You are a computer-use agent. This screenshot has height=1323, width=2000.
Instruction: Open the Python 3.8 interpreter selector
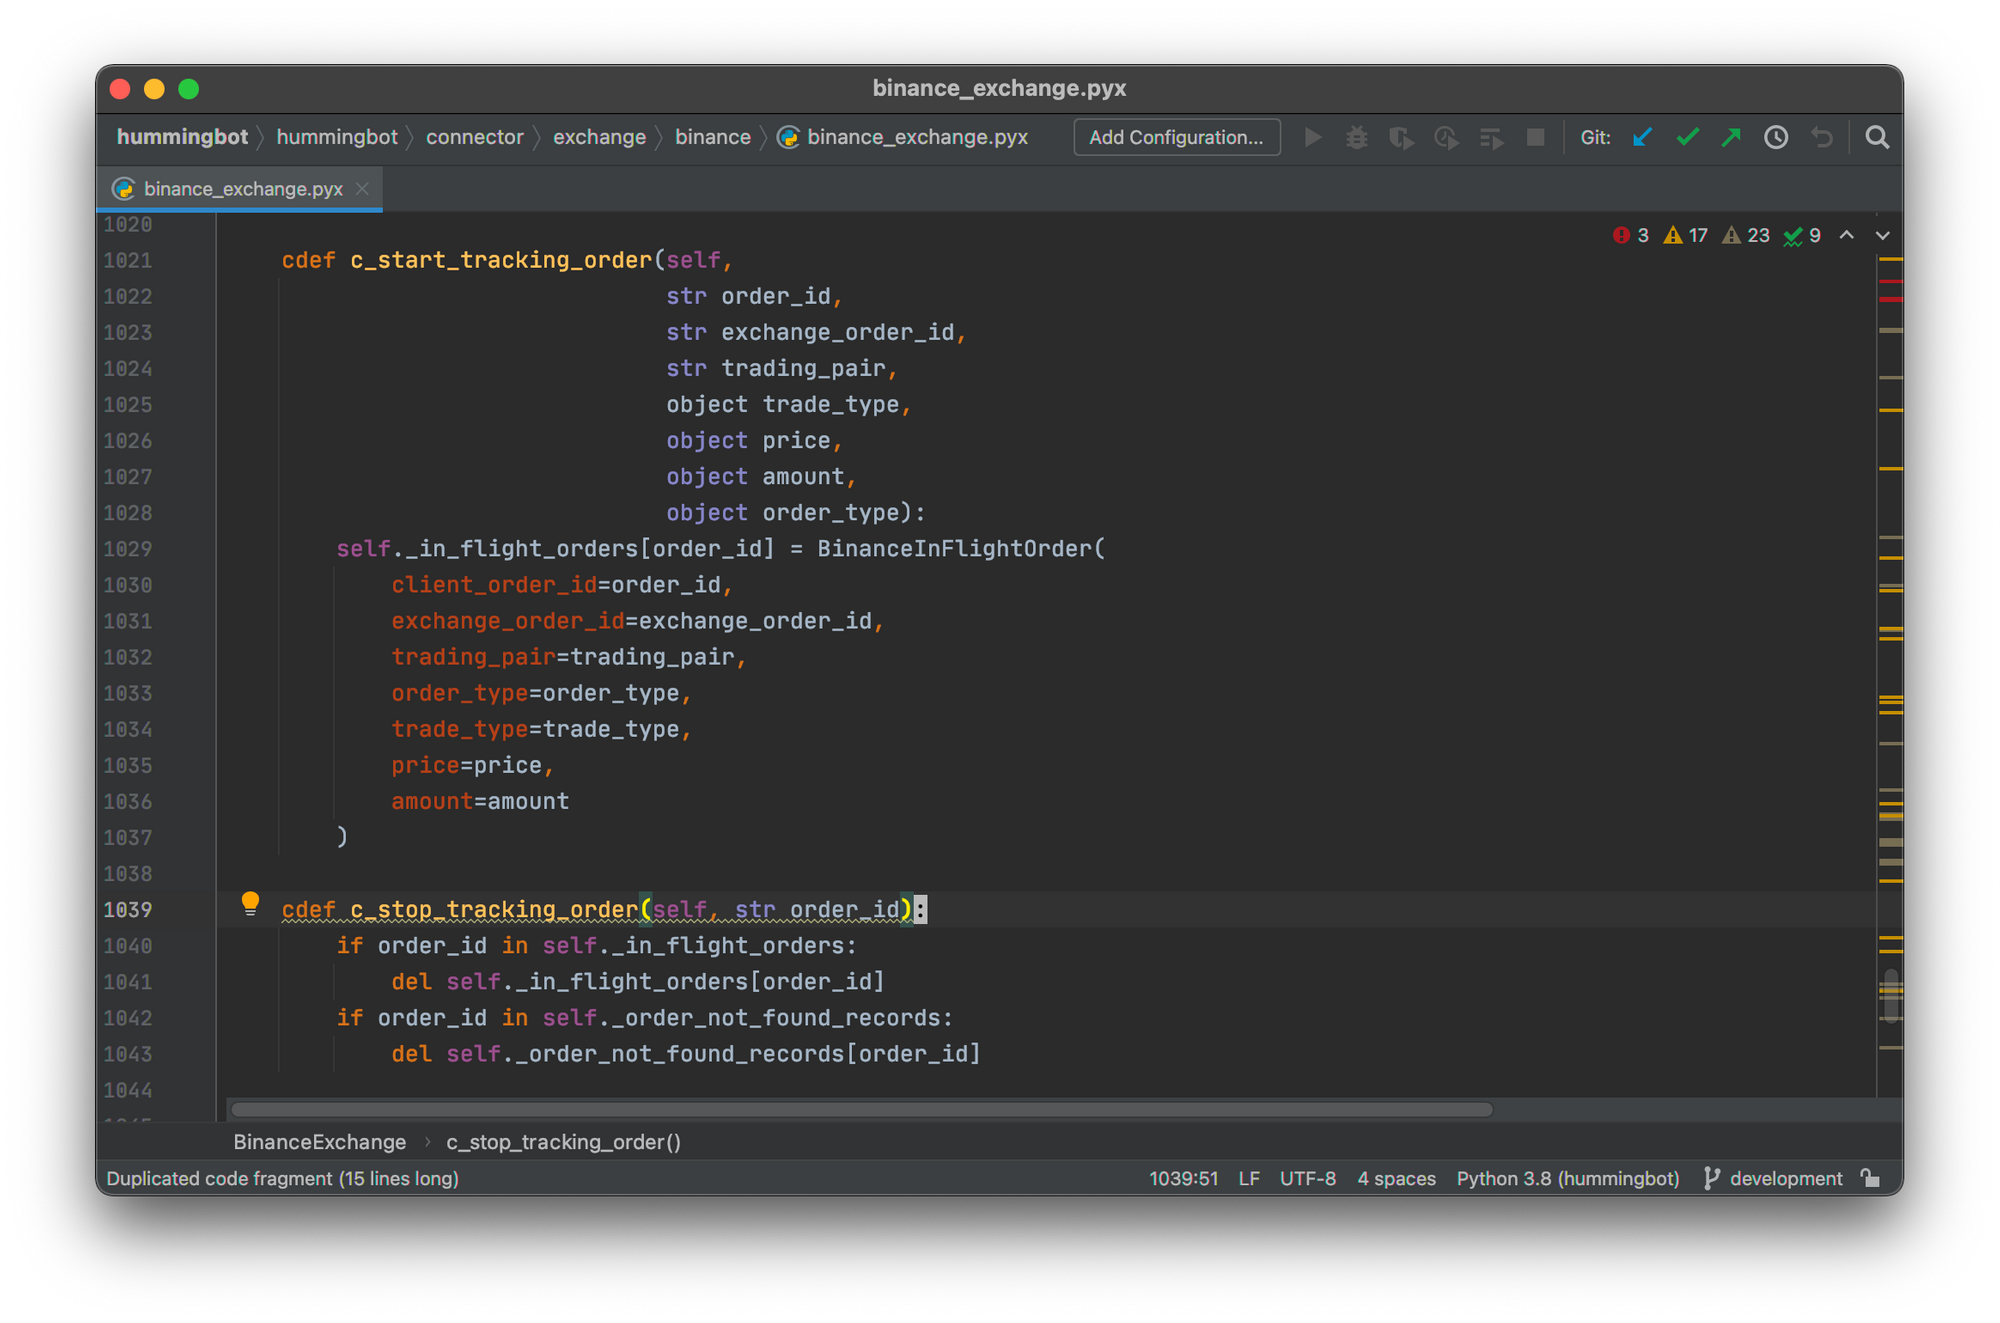(x=1567, y=1178)
